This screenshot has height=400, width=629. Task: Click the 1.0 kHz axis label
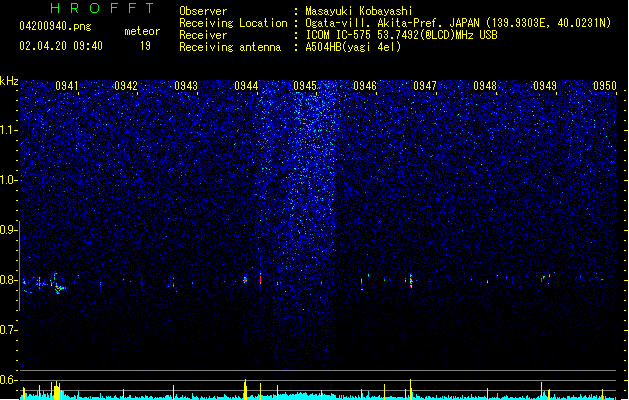[8, 180]
